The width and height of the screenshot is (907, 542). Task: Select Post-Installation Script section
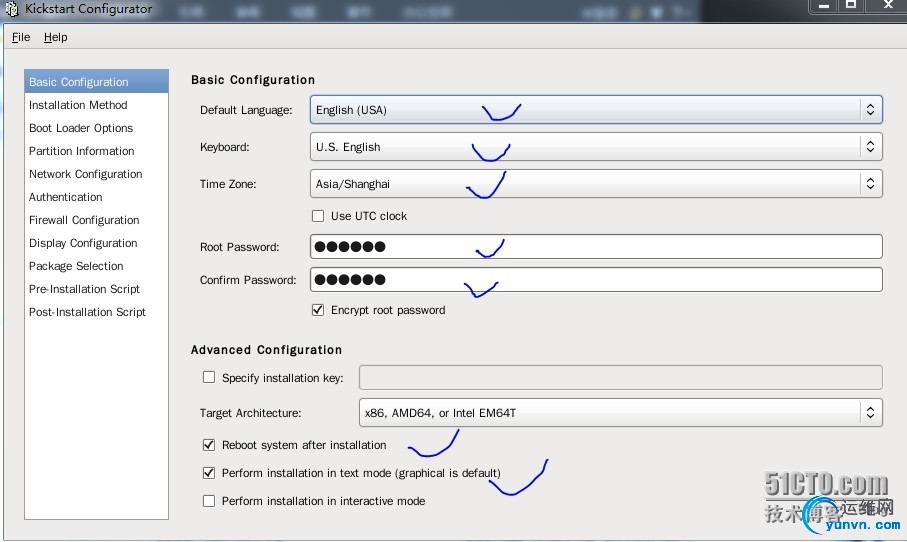coord(97,312)
